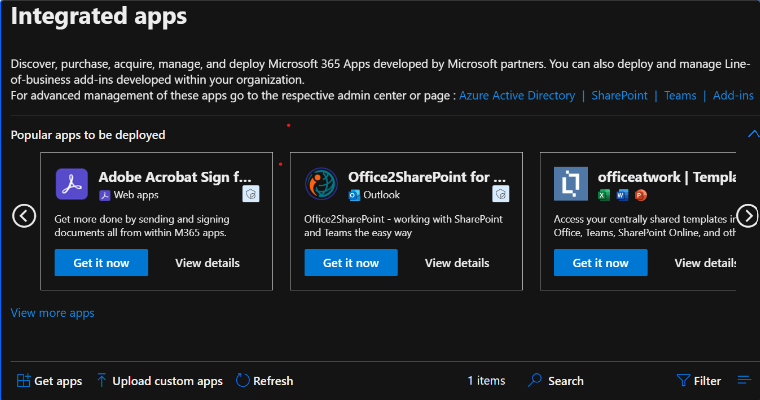The width and height of the screenshot is (760, 400).
Task: Click the '1 items' count text
Action: point(486,381)
